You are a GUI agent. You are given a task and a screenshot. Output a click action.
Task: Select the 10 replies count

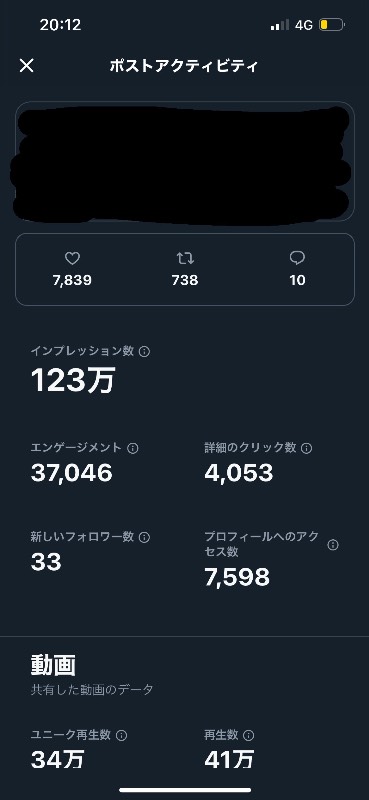[x=297, y=280]
